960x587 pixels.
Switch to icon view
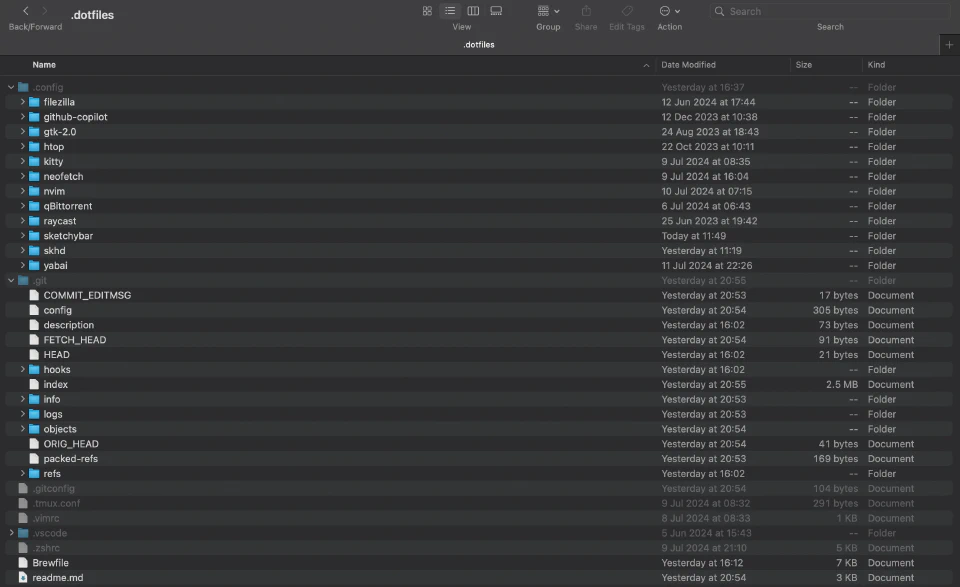pyautogui.click(x=427, y=11)
